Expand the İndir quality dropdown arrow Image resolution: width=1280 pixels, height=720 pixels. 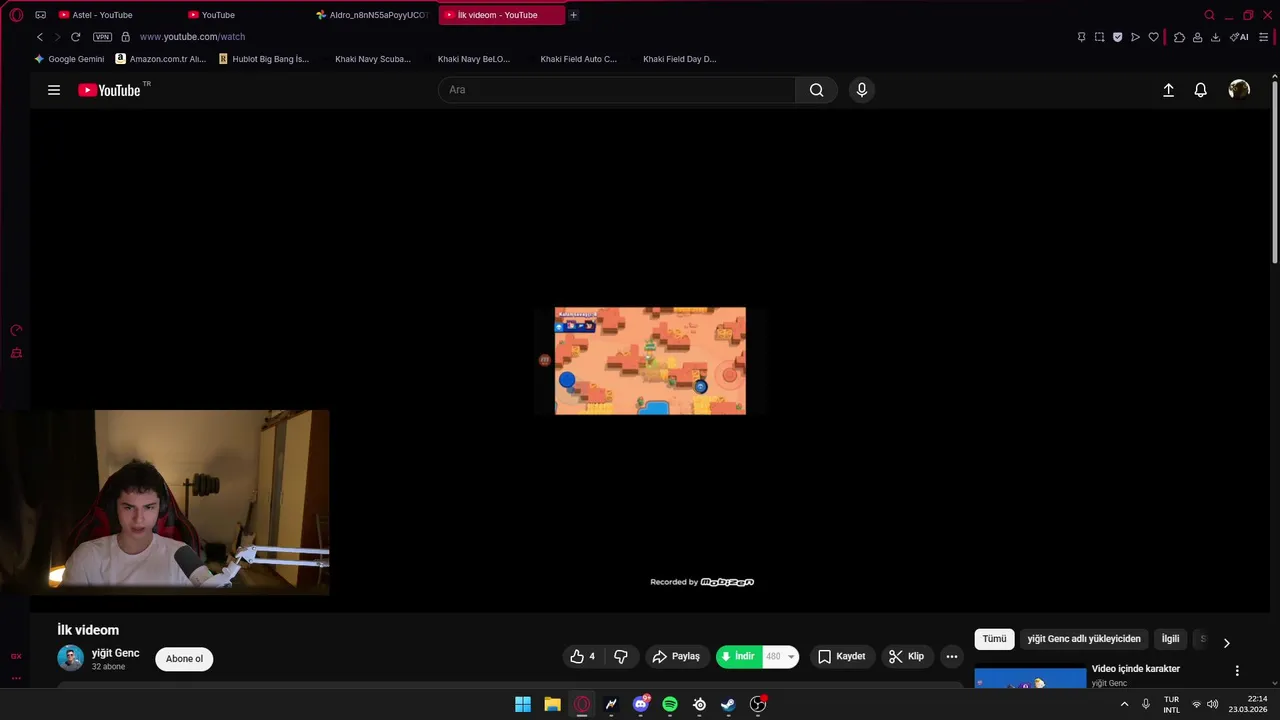click(x=791, y=657)
